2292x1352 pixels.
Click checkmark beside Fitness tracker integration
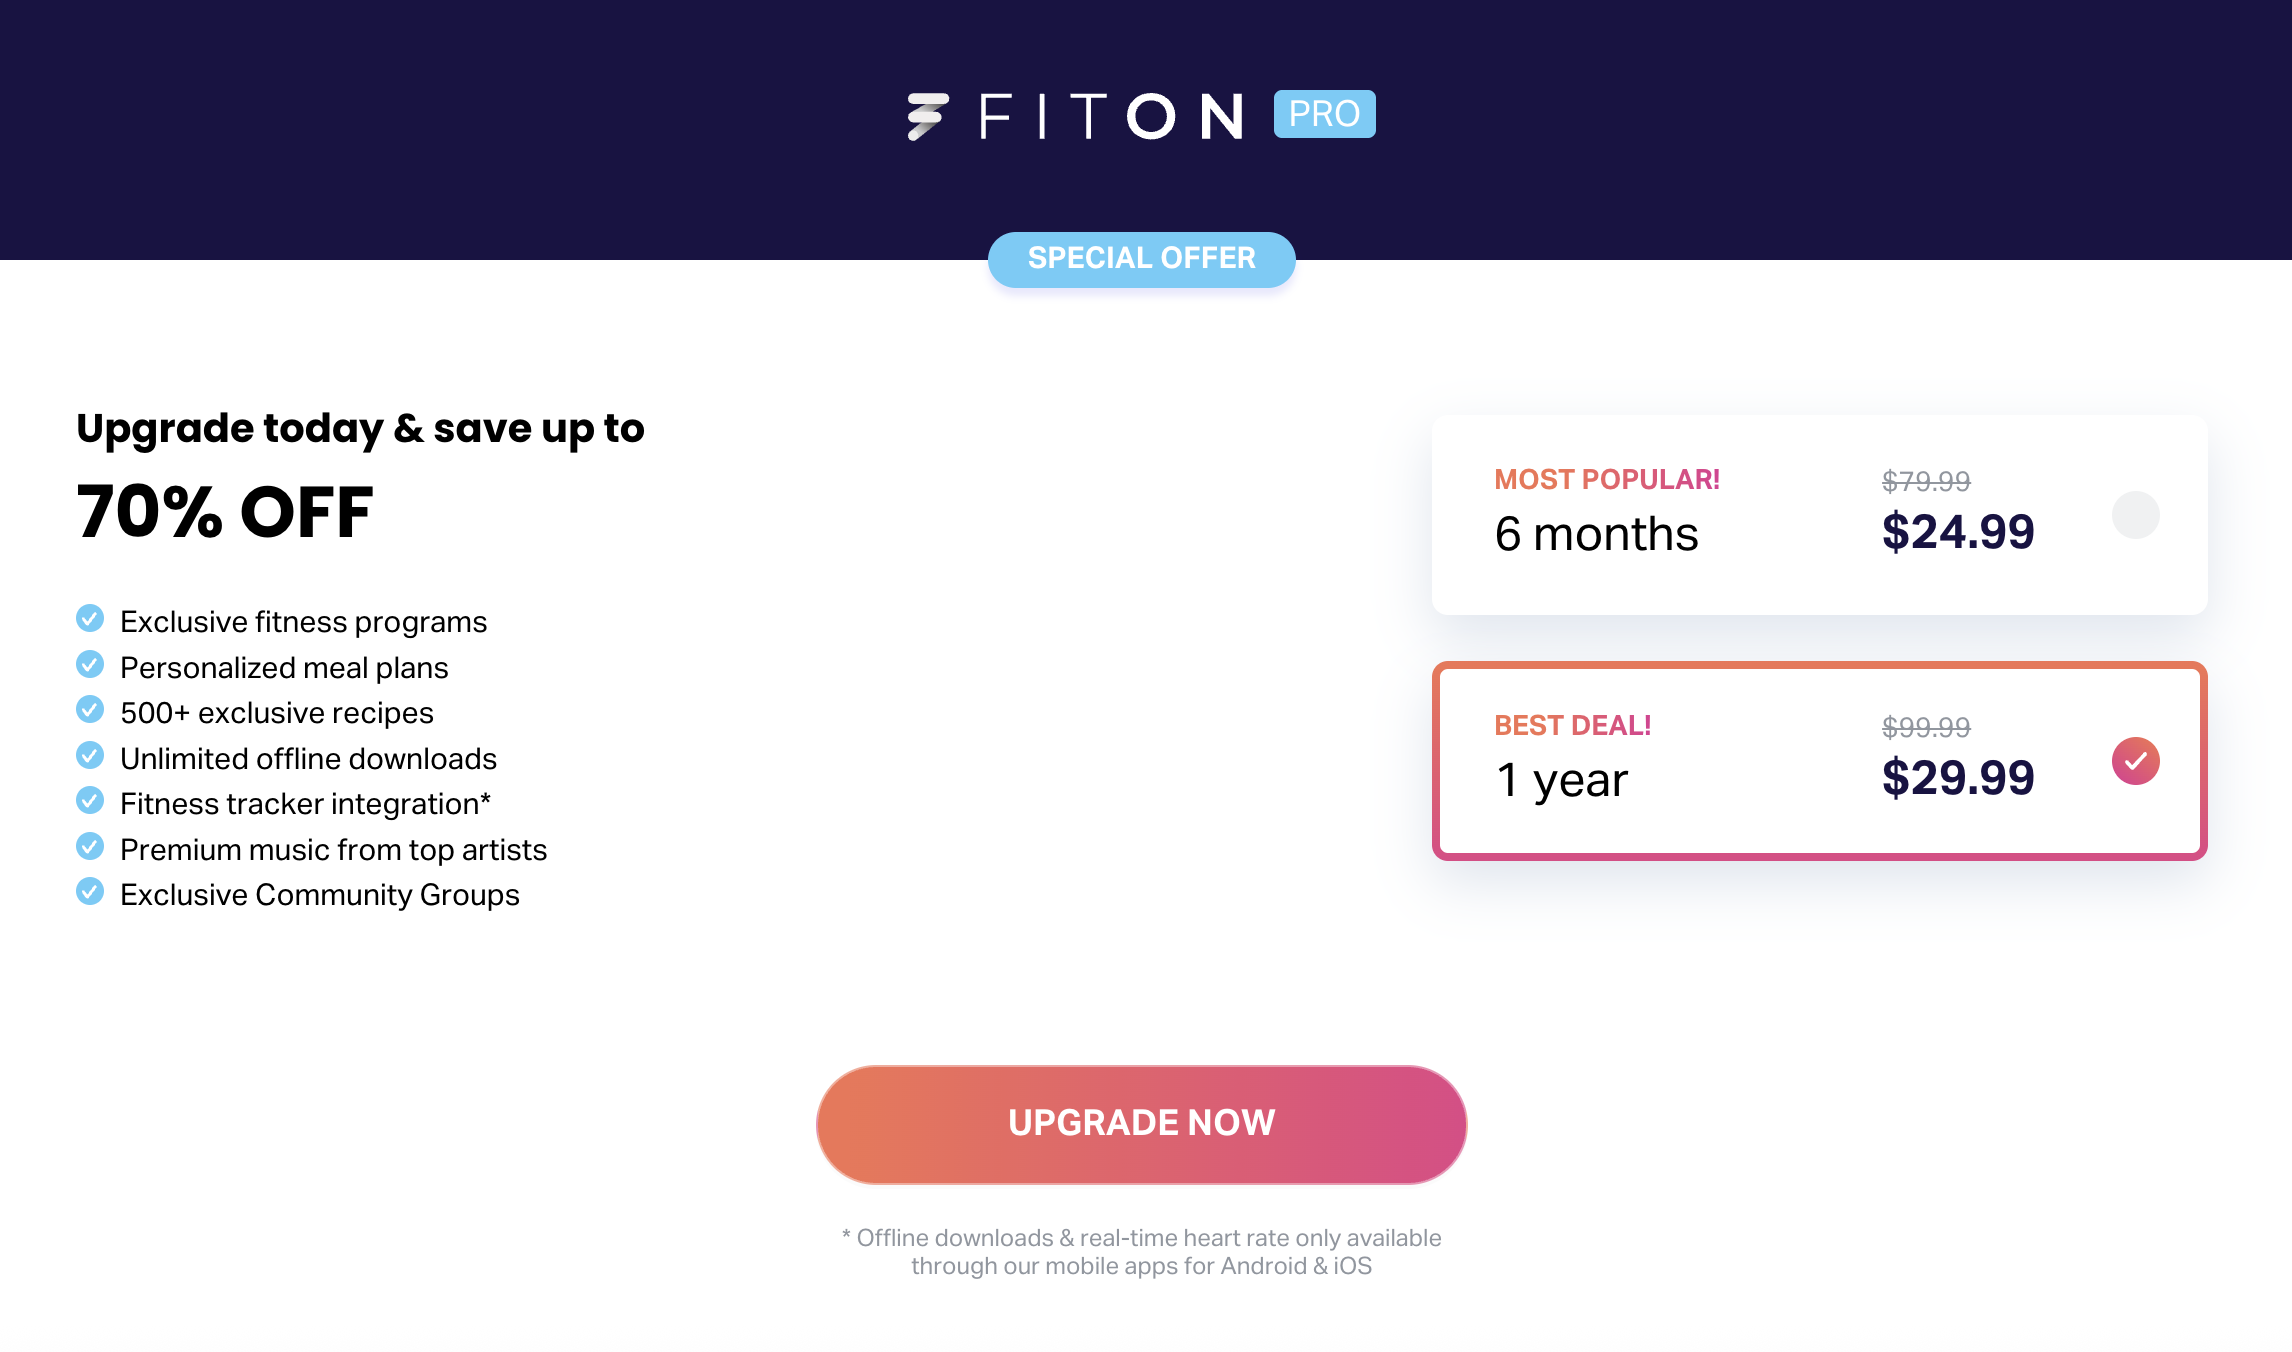pos(90,801)
